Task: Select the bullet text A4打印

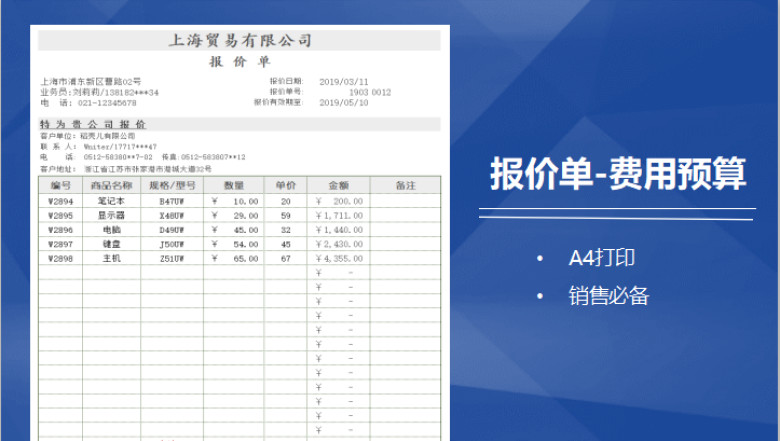Action: click(x=601, y=258)
